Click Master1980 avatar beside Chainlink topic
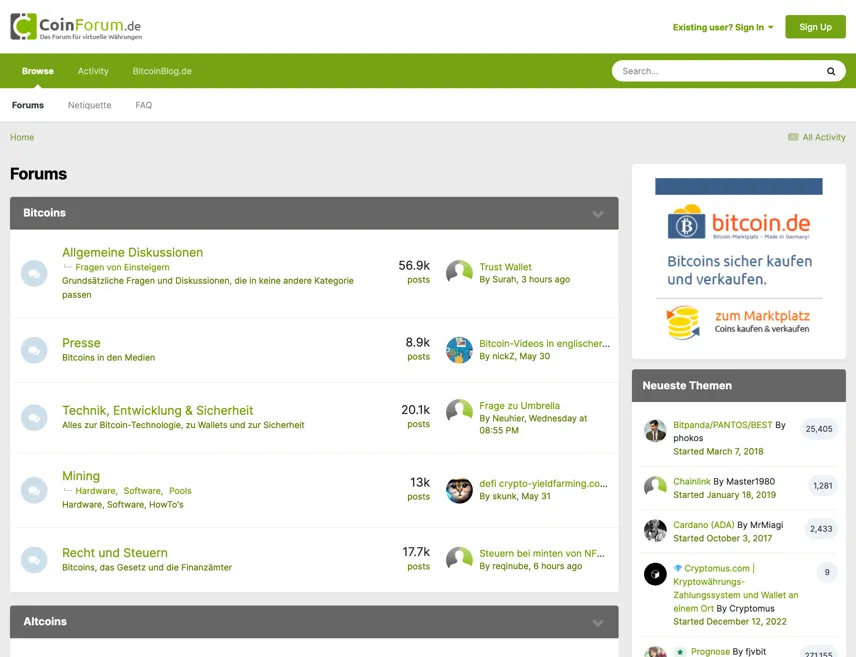The image size is (856, 657). (655, 487)
